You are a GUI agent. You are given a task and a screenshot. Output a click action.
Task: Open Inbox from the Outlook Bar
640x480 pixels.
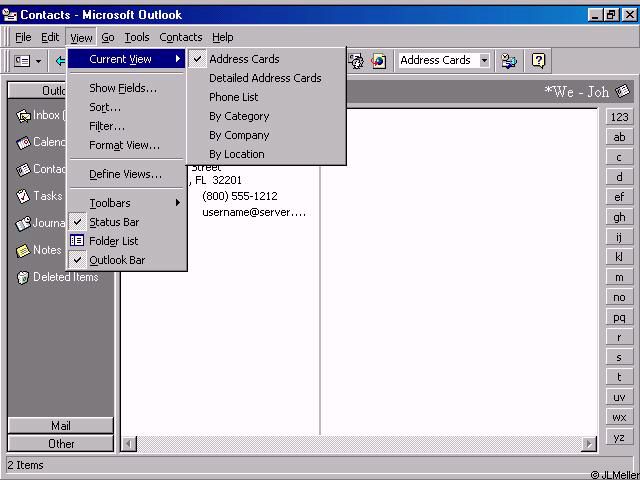pyautogui.click(x=40, y=116)
